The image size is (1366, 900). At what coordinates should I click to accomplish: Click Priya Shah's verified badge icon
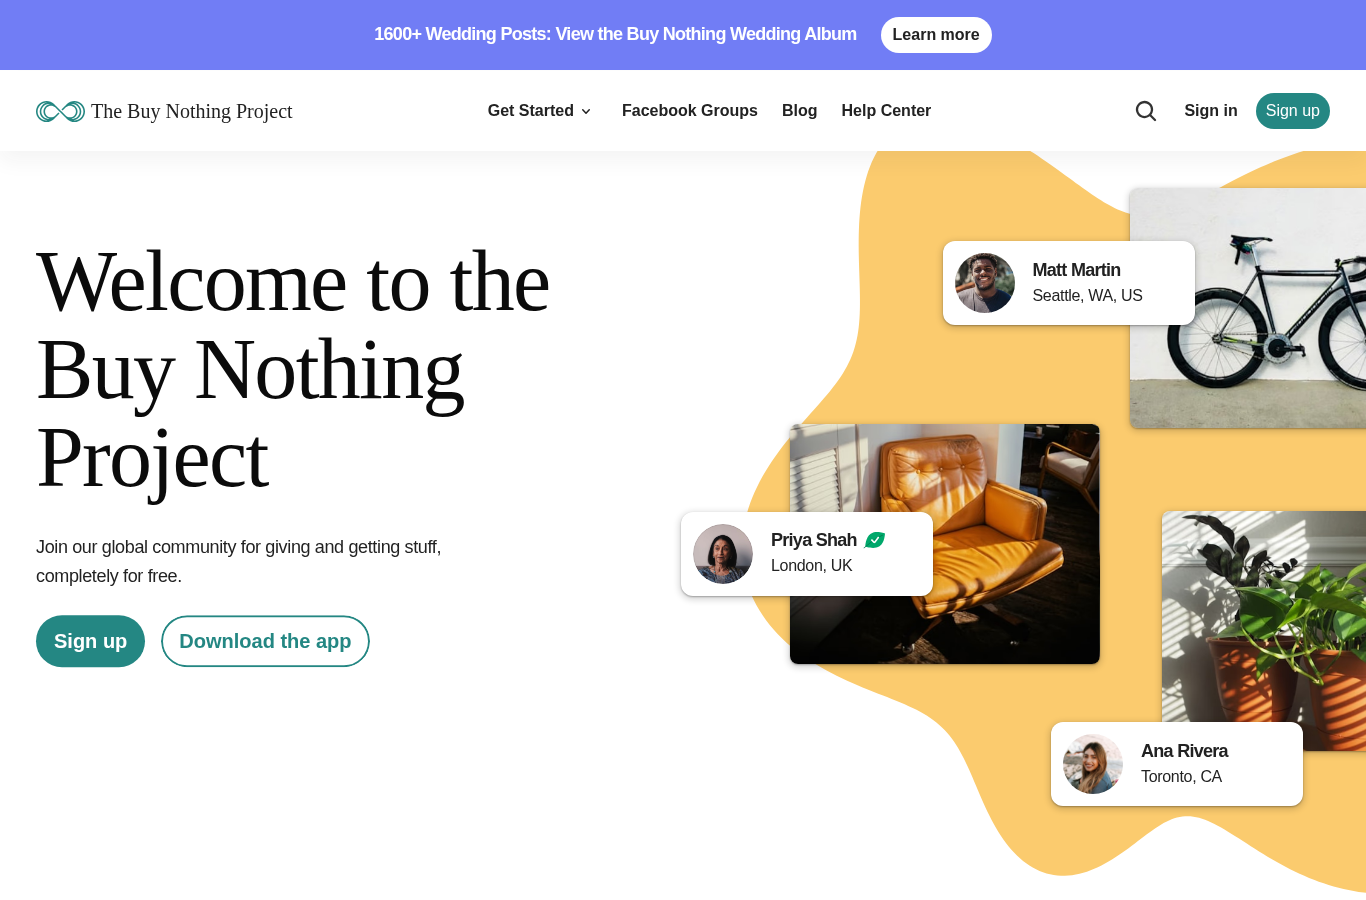875,540
